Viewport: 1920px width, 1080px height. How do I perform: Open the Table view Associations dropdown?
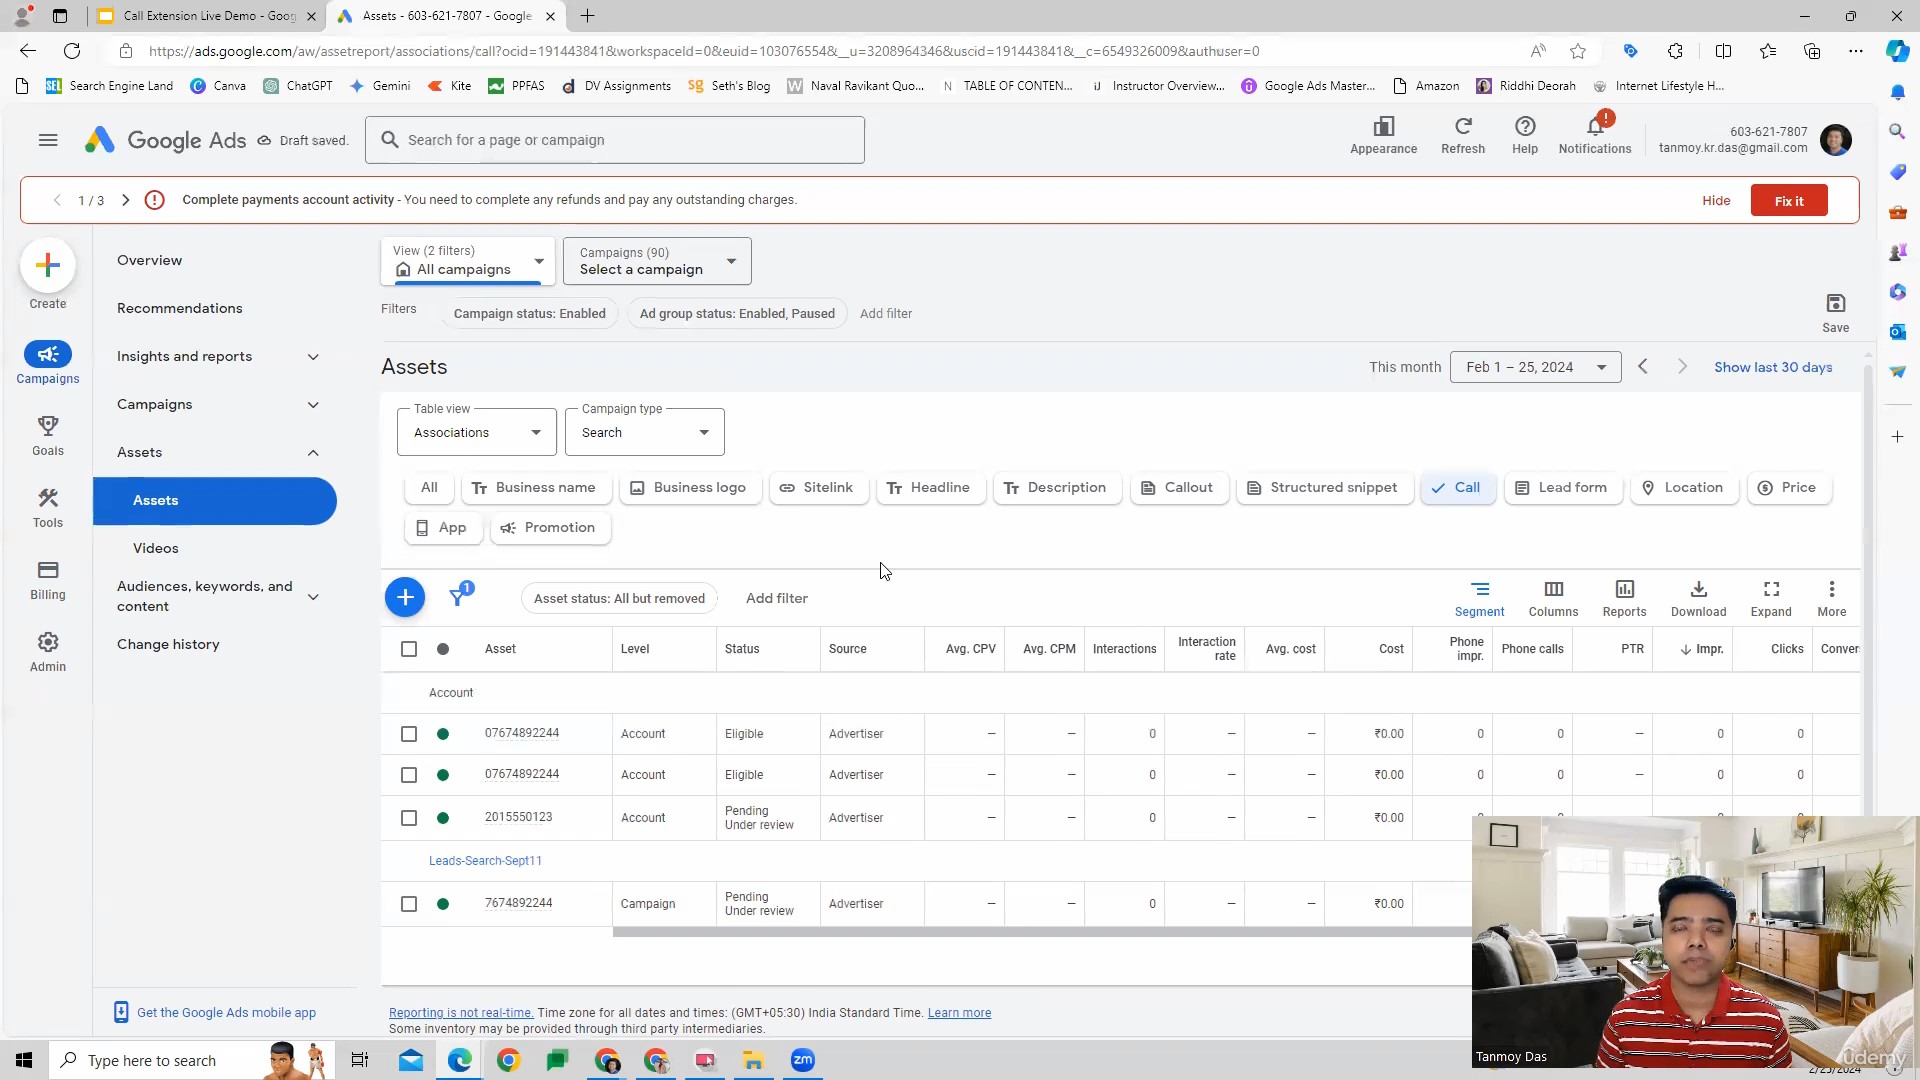click(x=477, y=432)
